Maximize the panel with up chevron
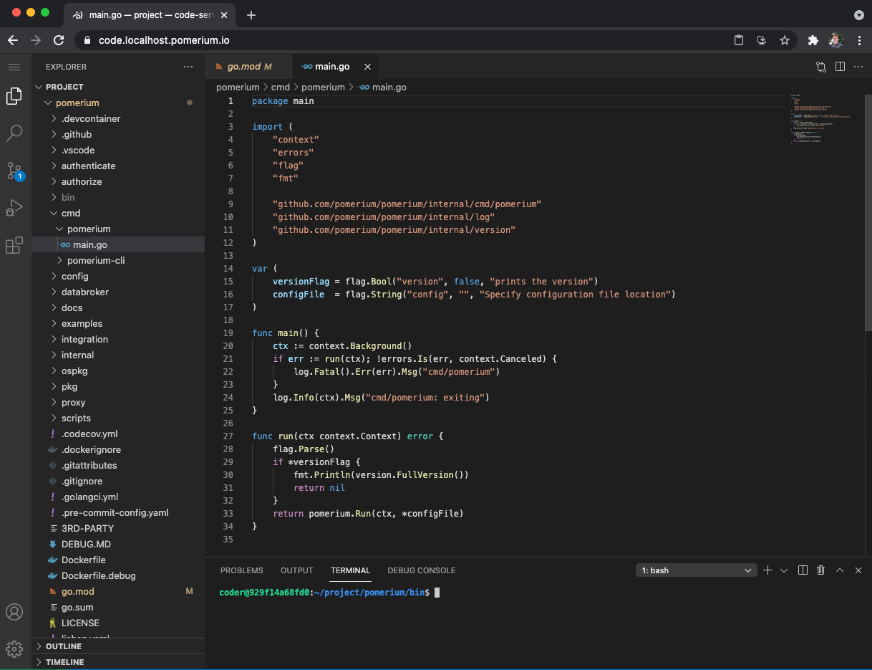 pyautogui.click(x=840, y=570)
